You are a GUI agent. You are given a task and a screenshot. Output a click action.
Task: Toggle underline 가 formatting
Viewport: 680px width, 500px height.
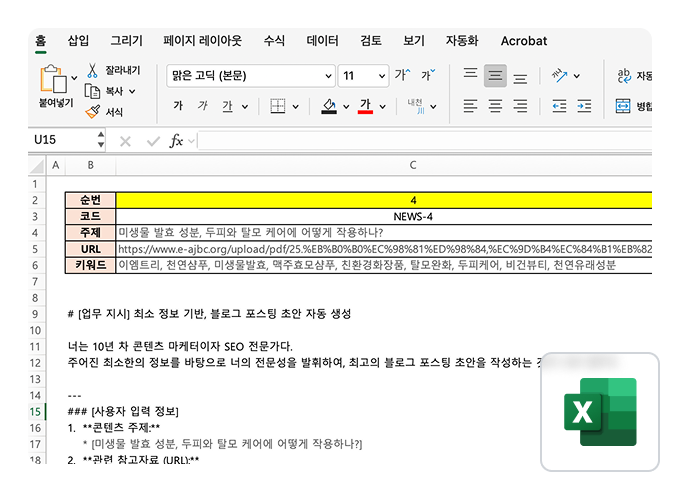tap(227, 106)
